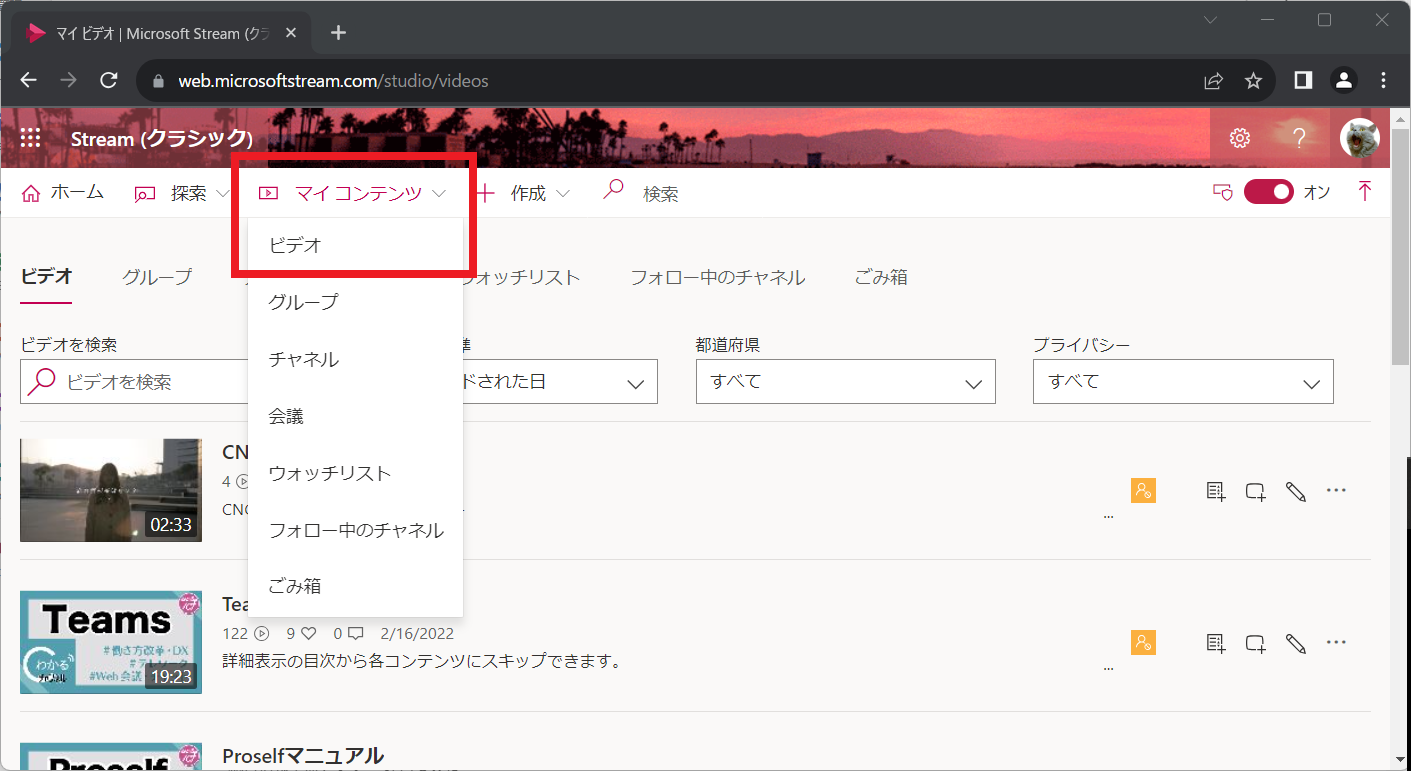This screenshot has height=771, width=1411.
Task: Click the permissions icon on the Teams video row
Action: click(x=1143, y=642)
